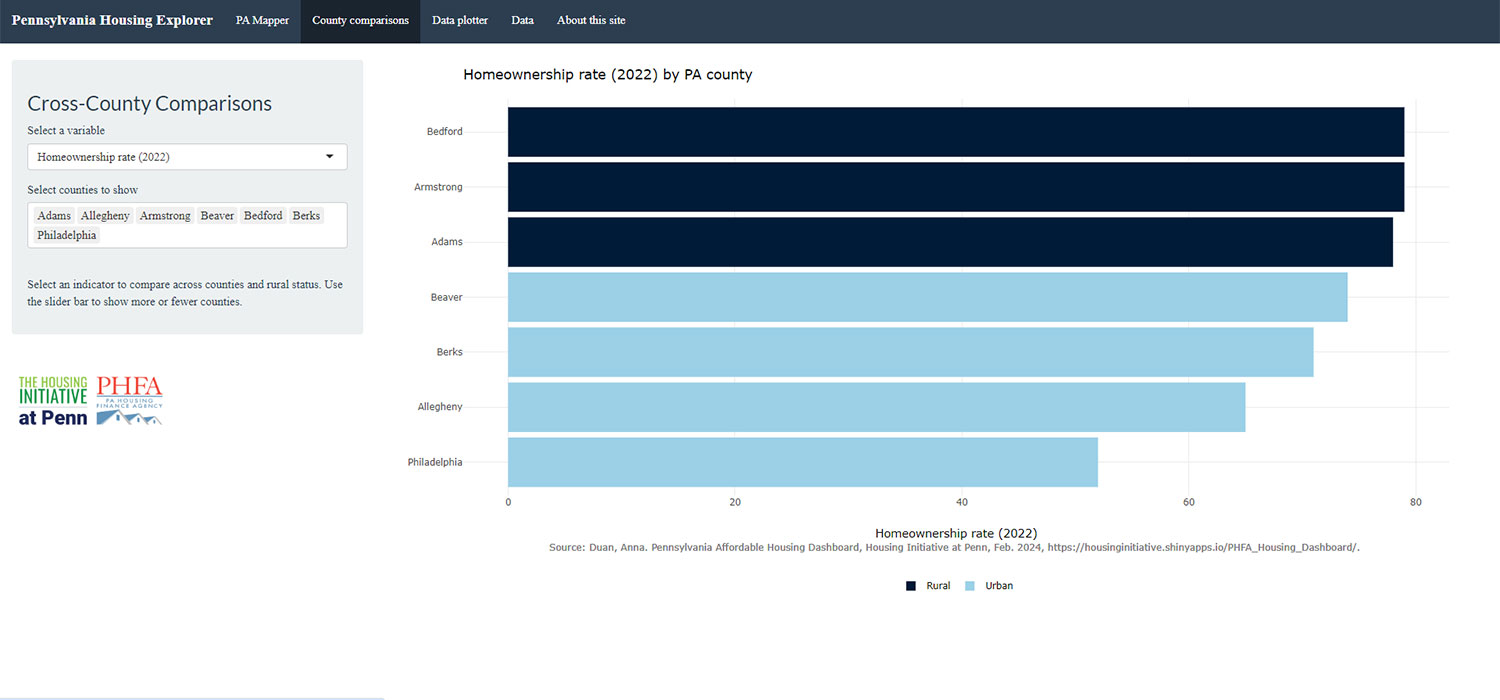Open the Data plotter tab

tap(459, 20)
